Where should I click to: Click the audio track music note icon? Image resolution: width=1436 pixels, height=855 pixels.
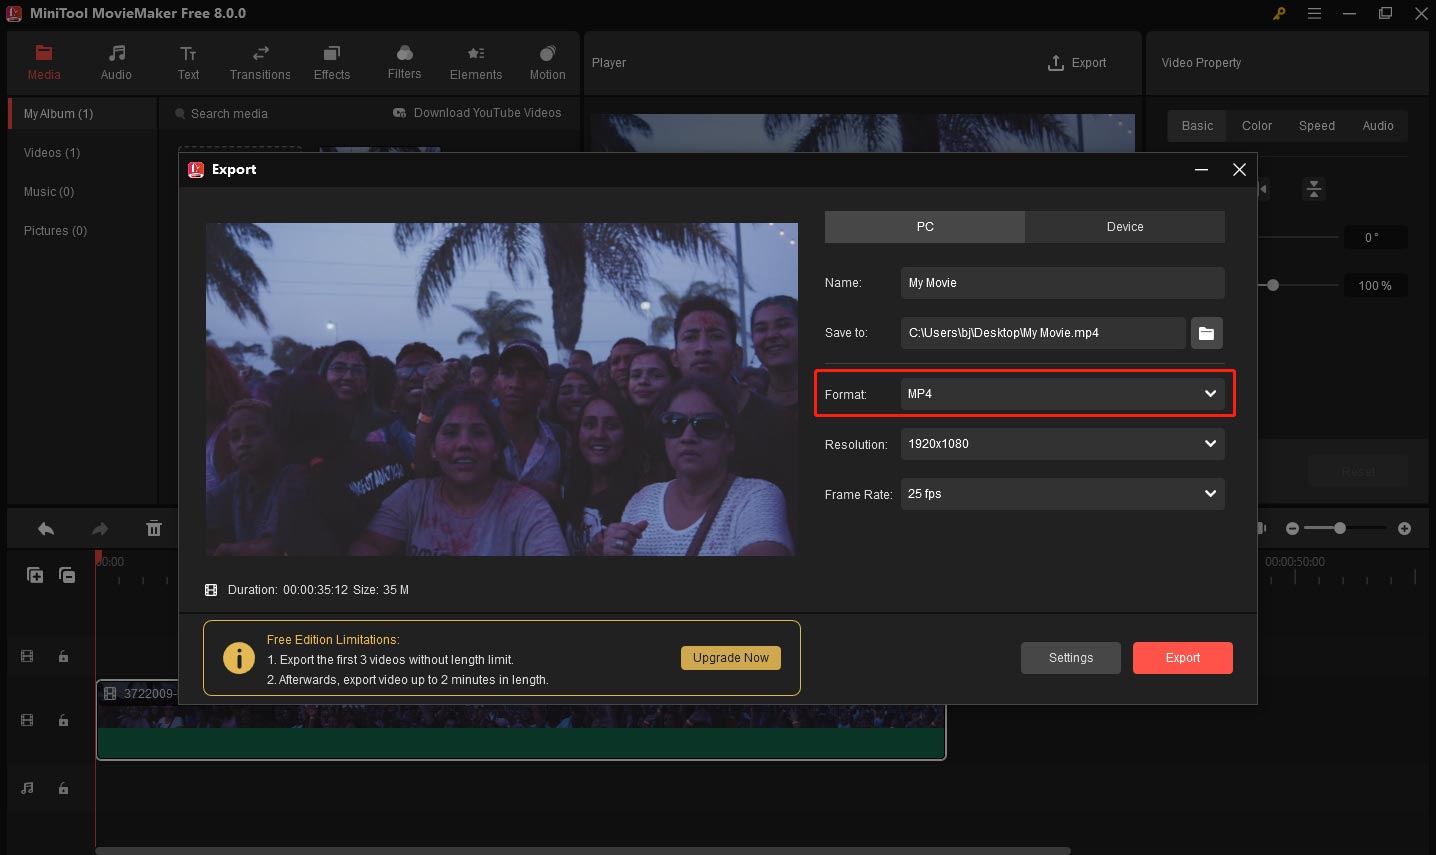27,788
